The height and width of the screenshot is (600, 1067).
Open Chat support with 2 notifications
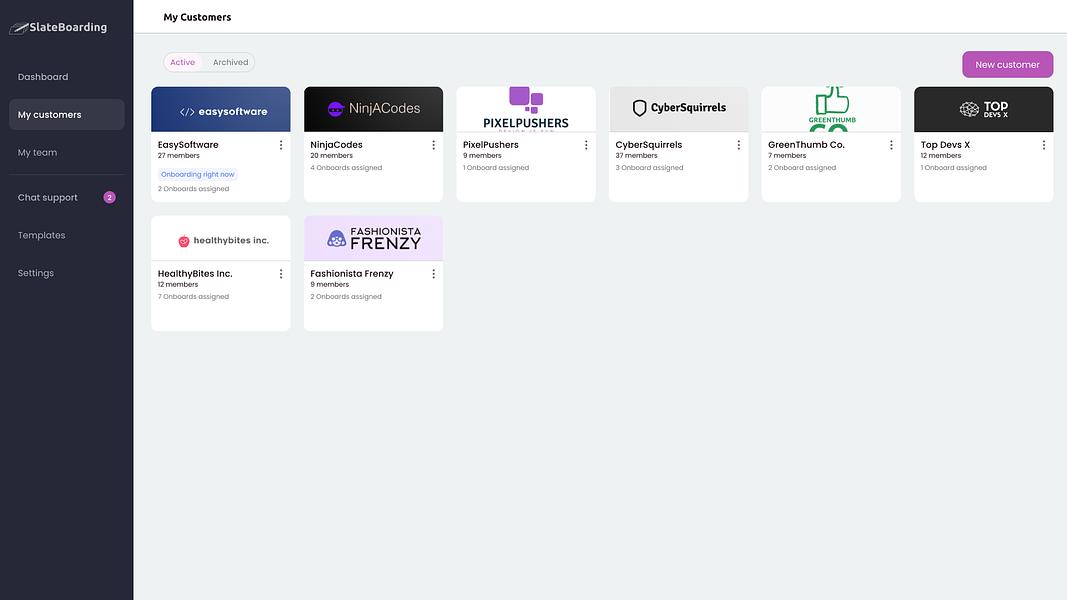pos(67,197)
